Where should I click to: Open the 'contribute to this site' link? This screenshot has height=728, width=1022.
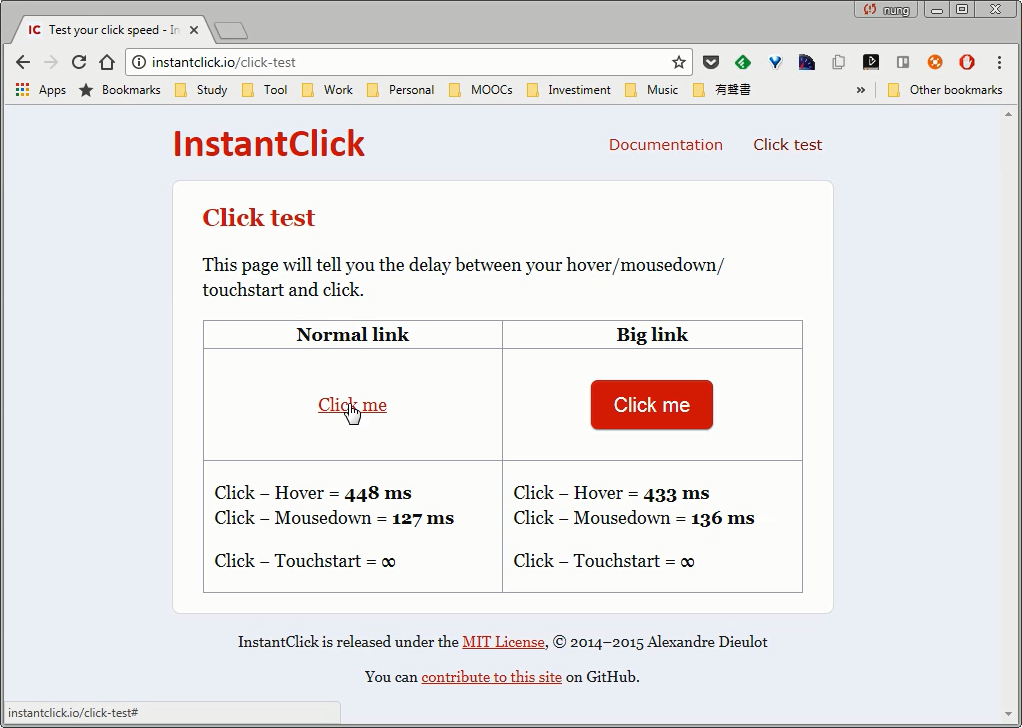(491, 677)
